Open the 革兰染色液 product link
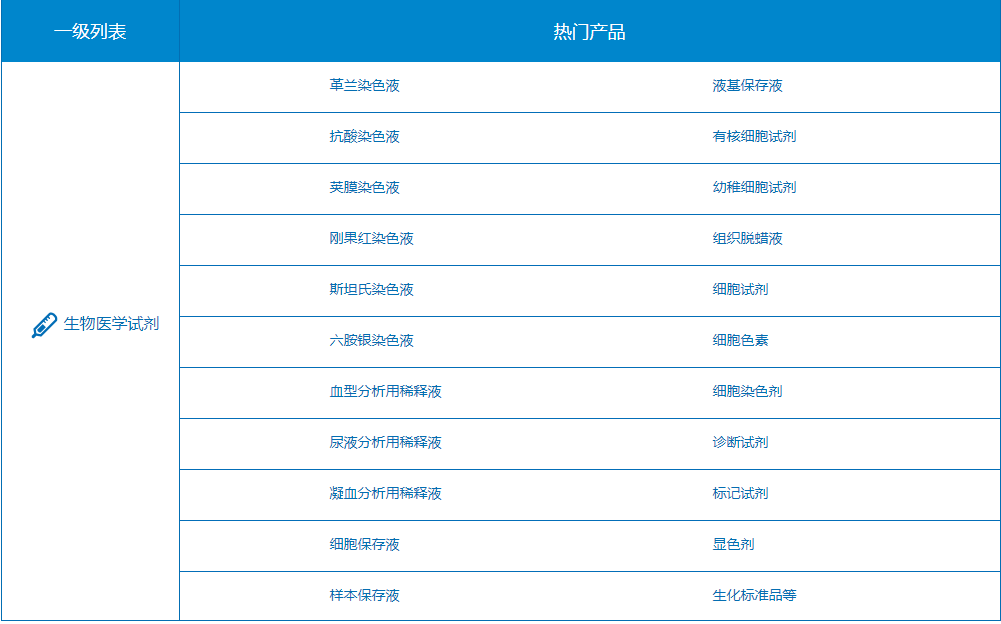 click(x=364, y=86)
